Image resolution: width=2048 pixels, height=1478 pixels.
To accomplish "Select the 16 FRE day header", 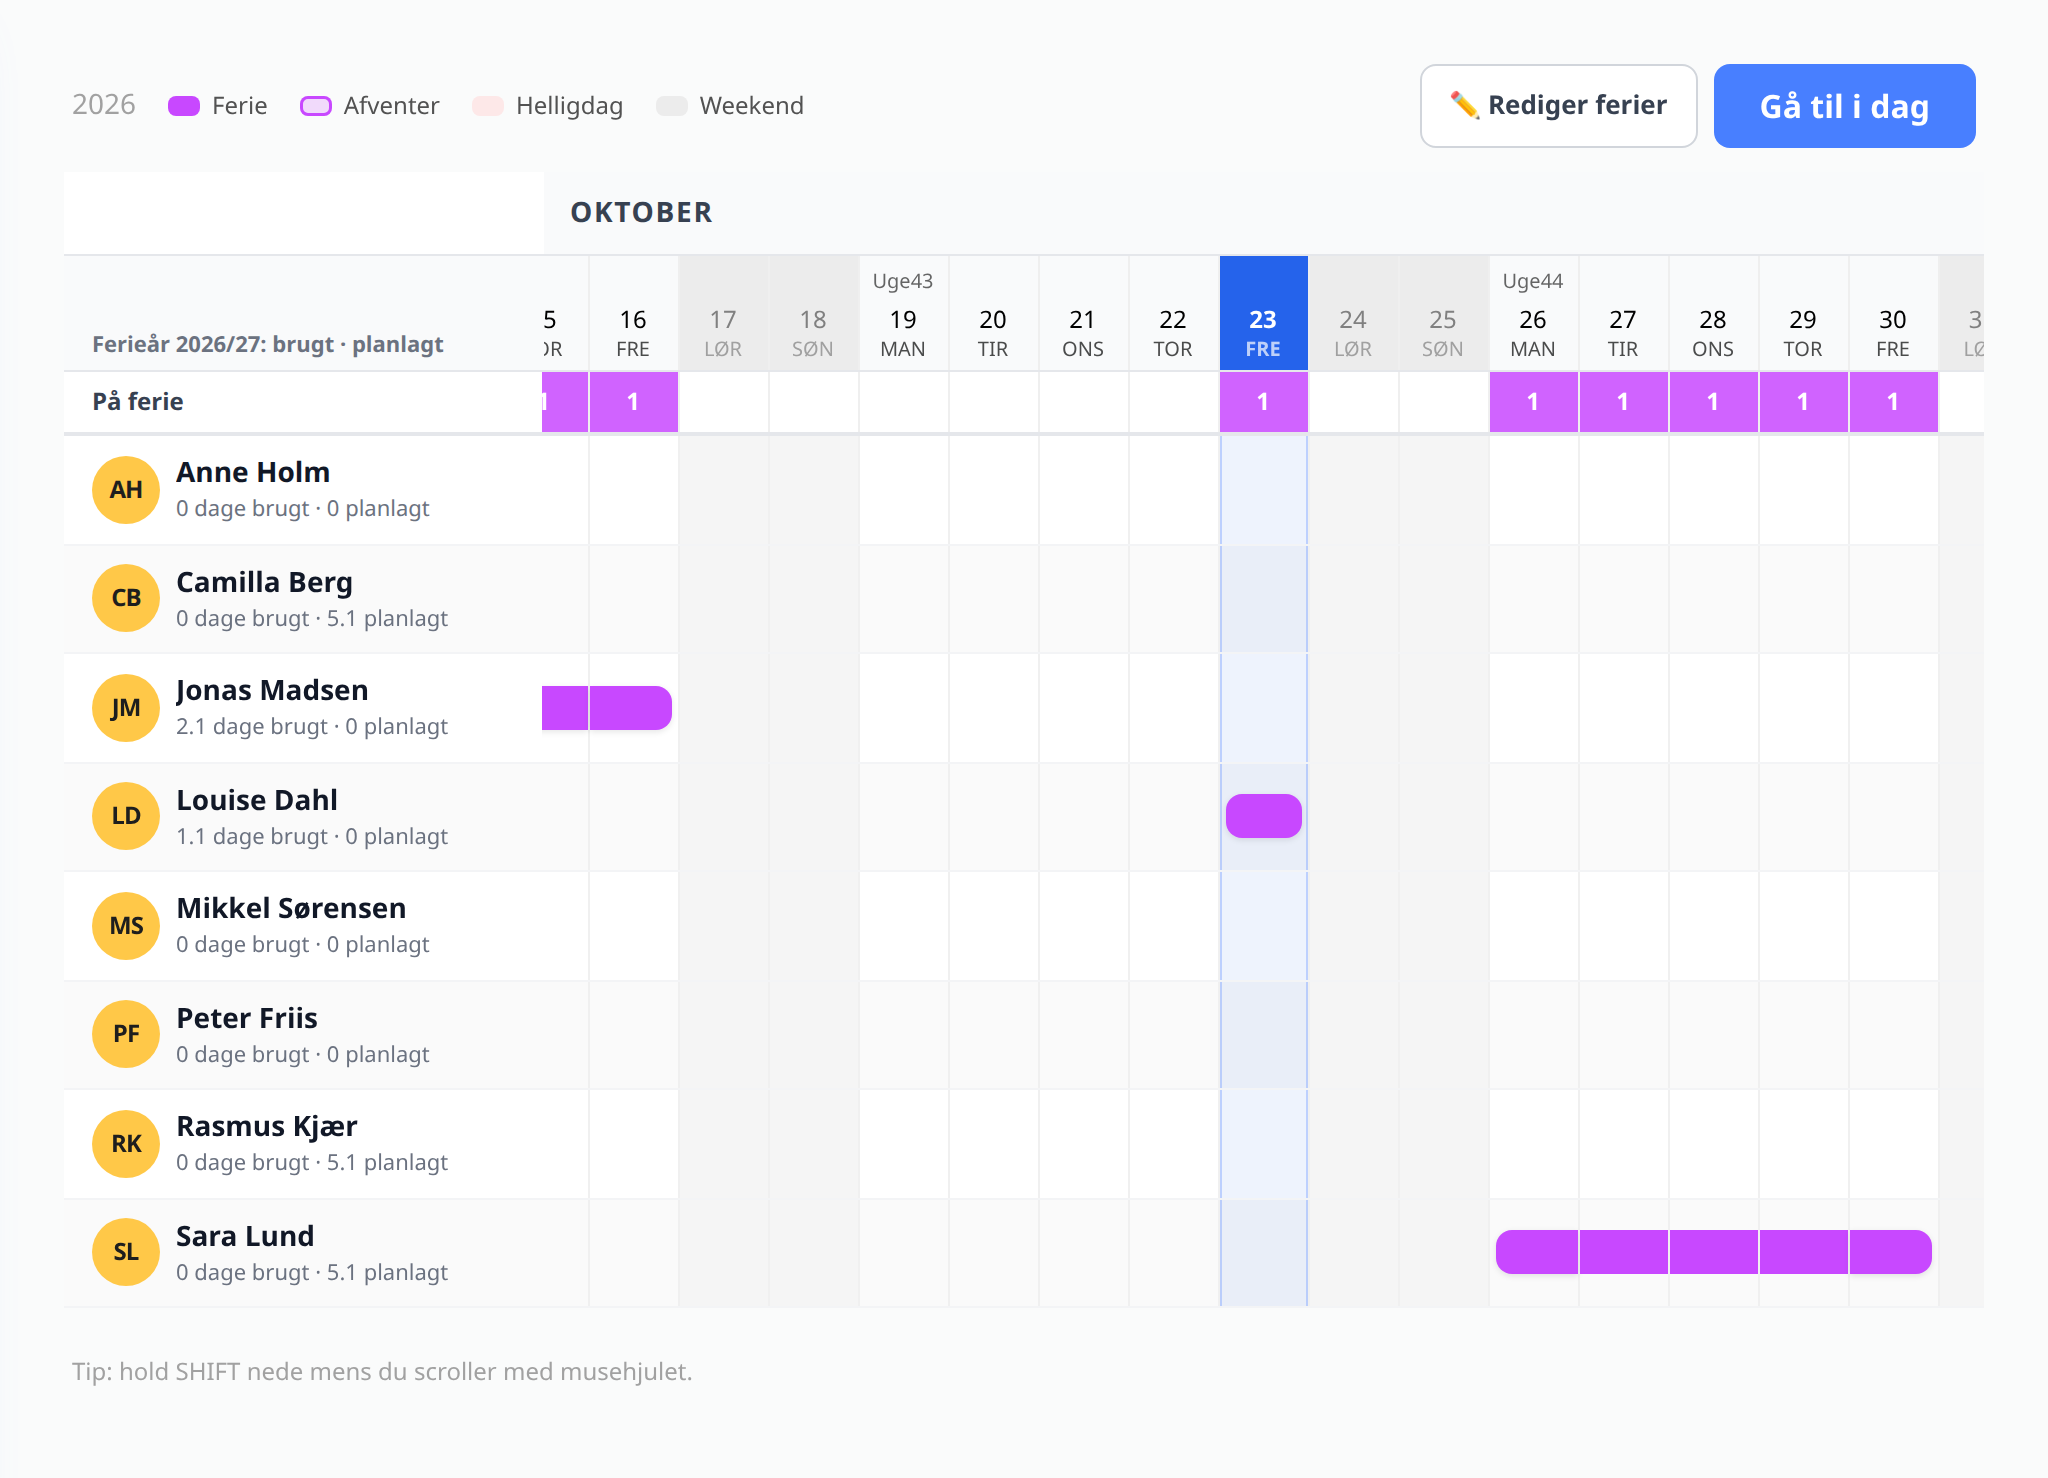I will tap(633, 314).
